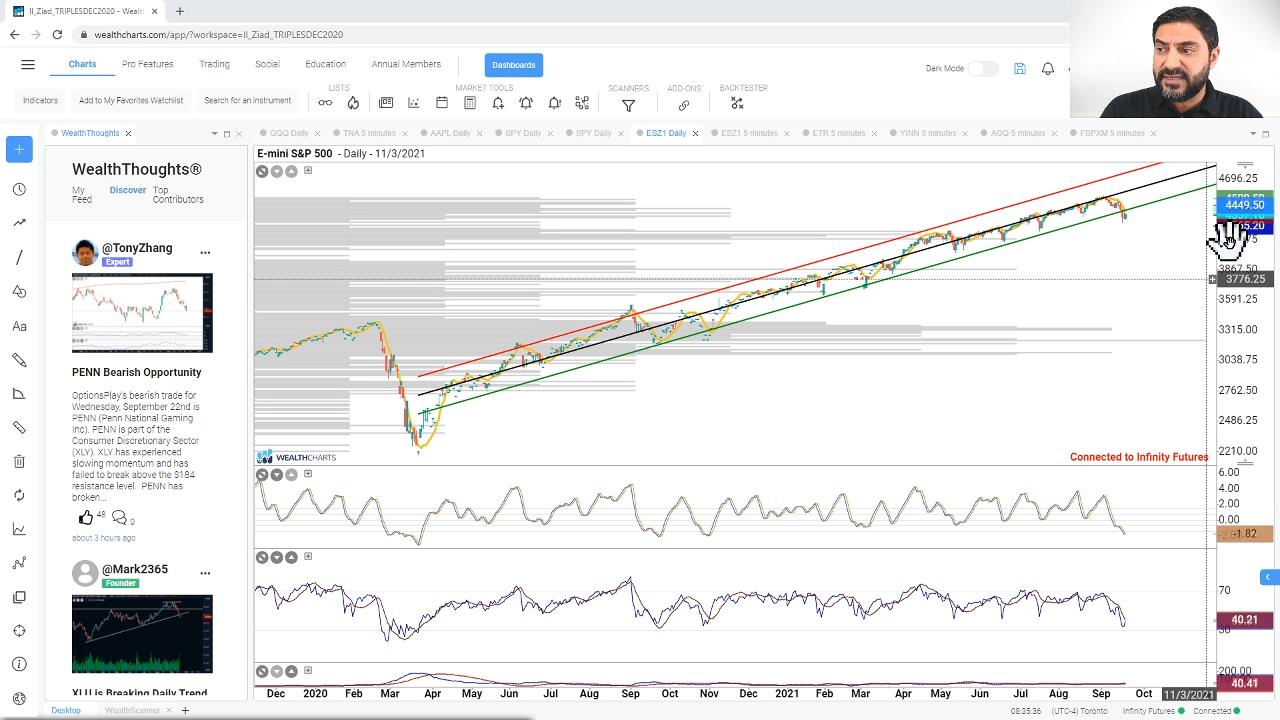
Task: Click the add alert bell icon
Action: click(498, 103)
